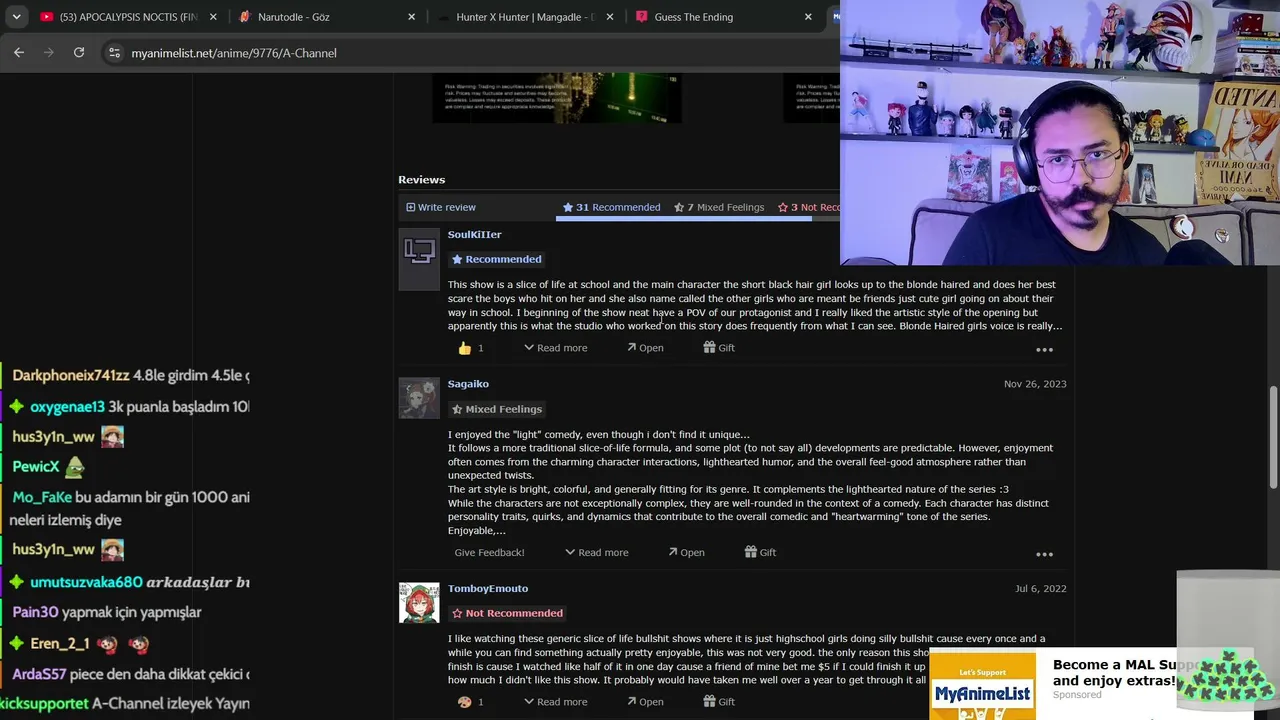The width and height of the screenshot is (1280, 720).
Task: Open Sagaiko's user profile link
Action: tap(468, 384)
